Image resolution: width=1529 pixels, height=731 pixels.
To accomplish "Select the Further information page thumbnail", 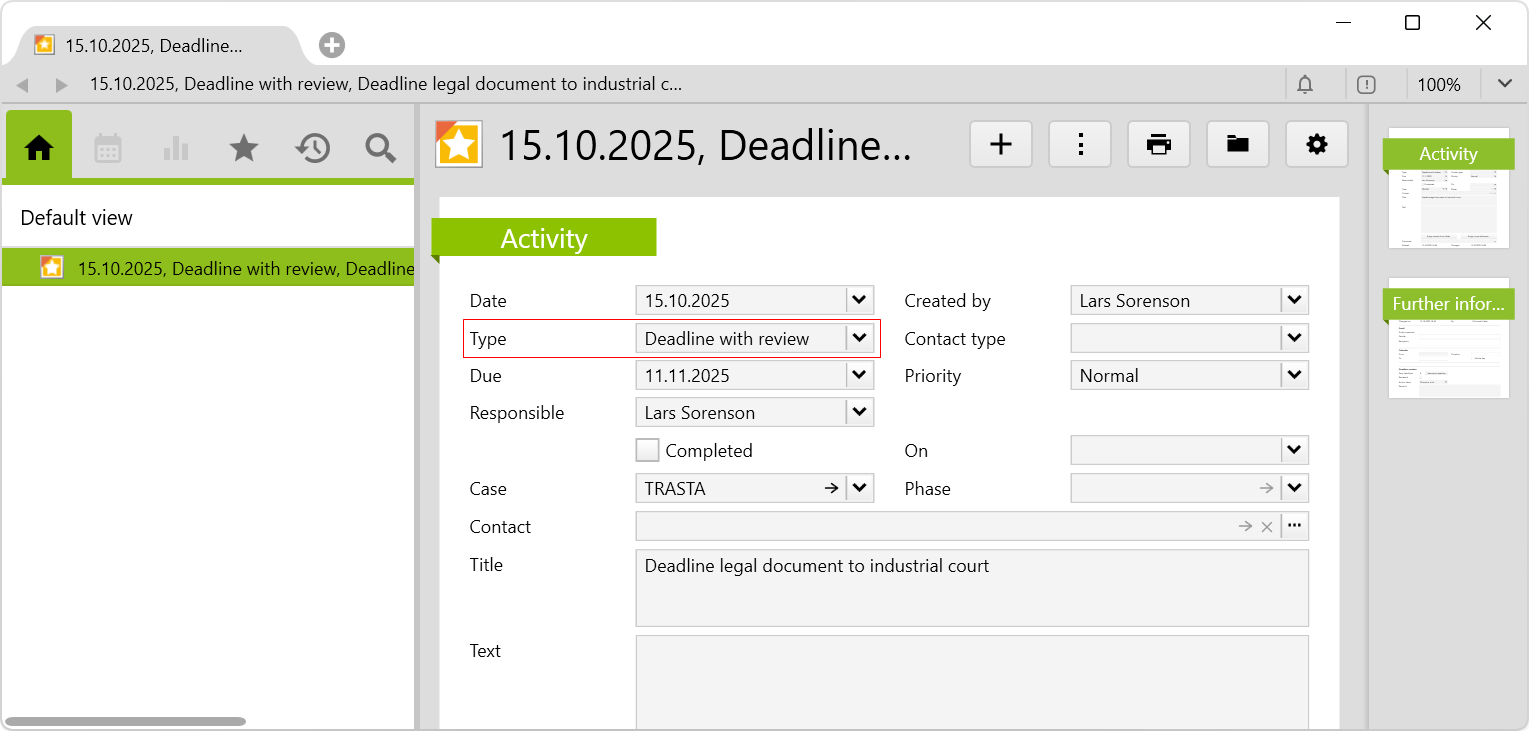I will point(1448,340).
